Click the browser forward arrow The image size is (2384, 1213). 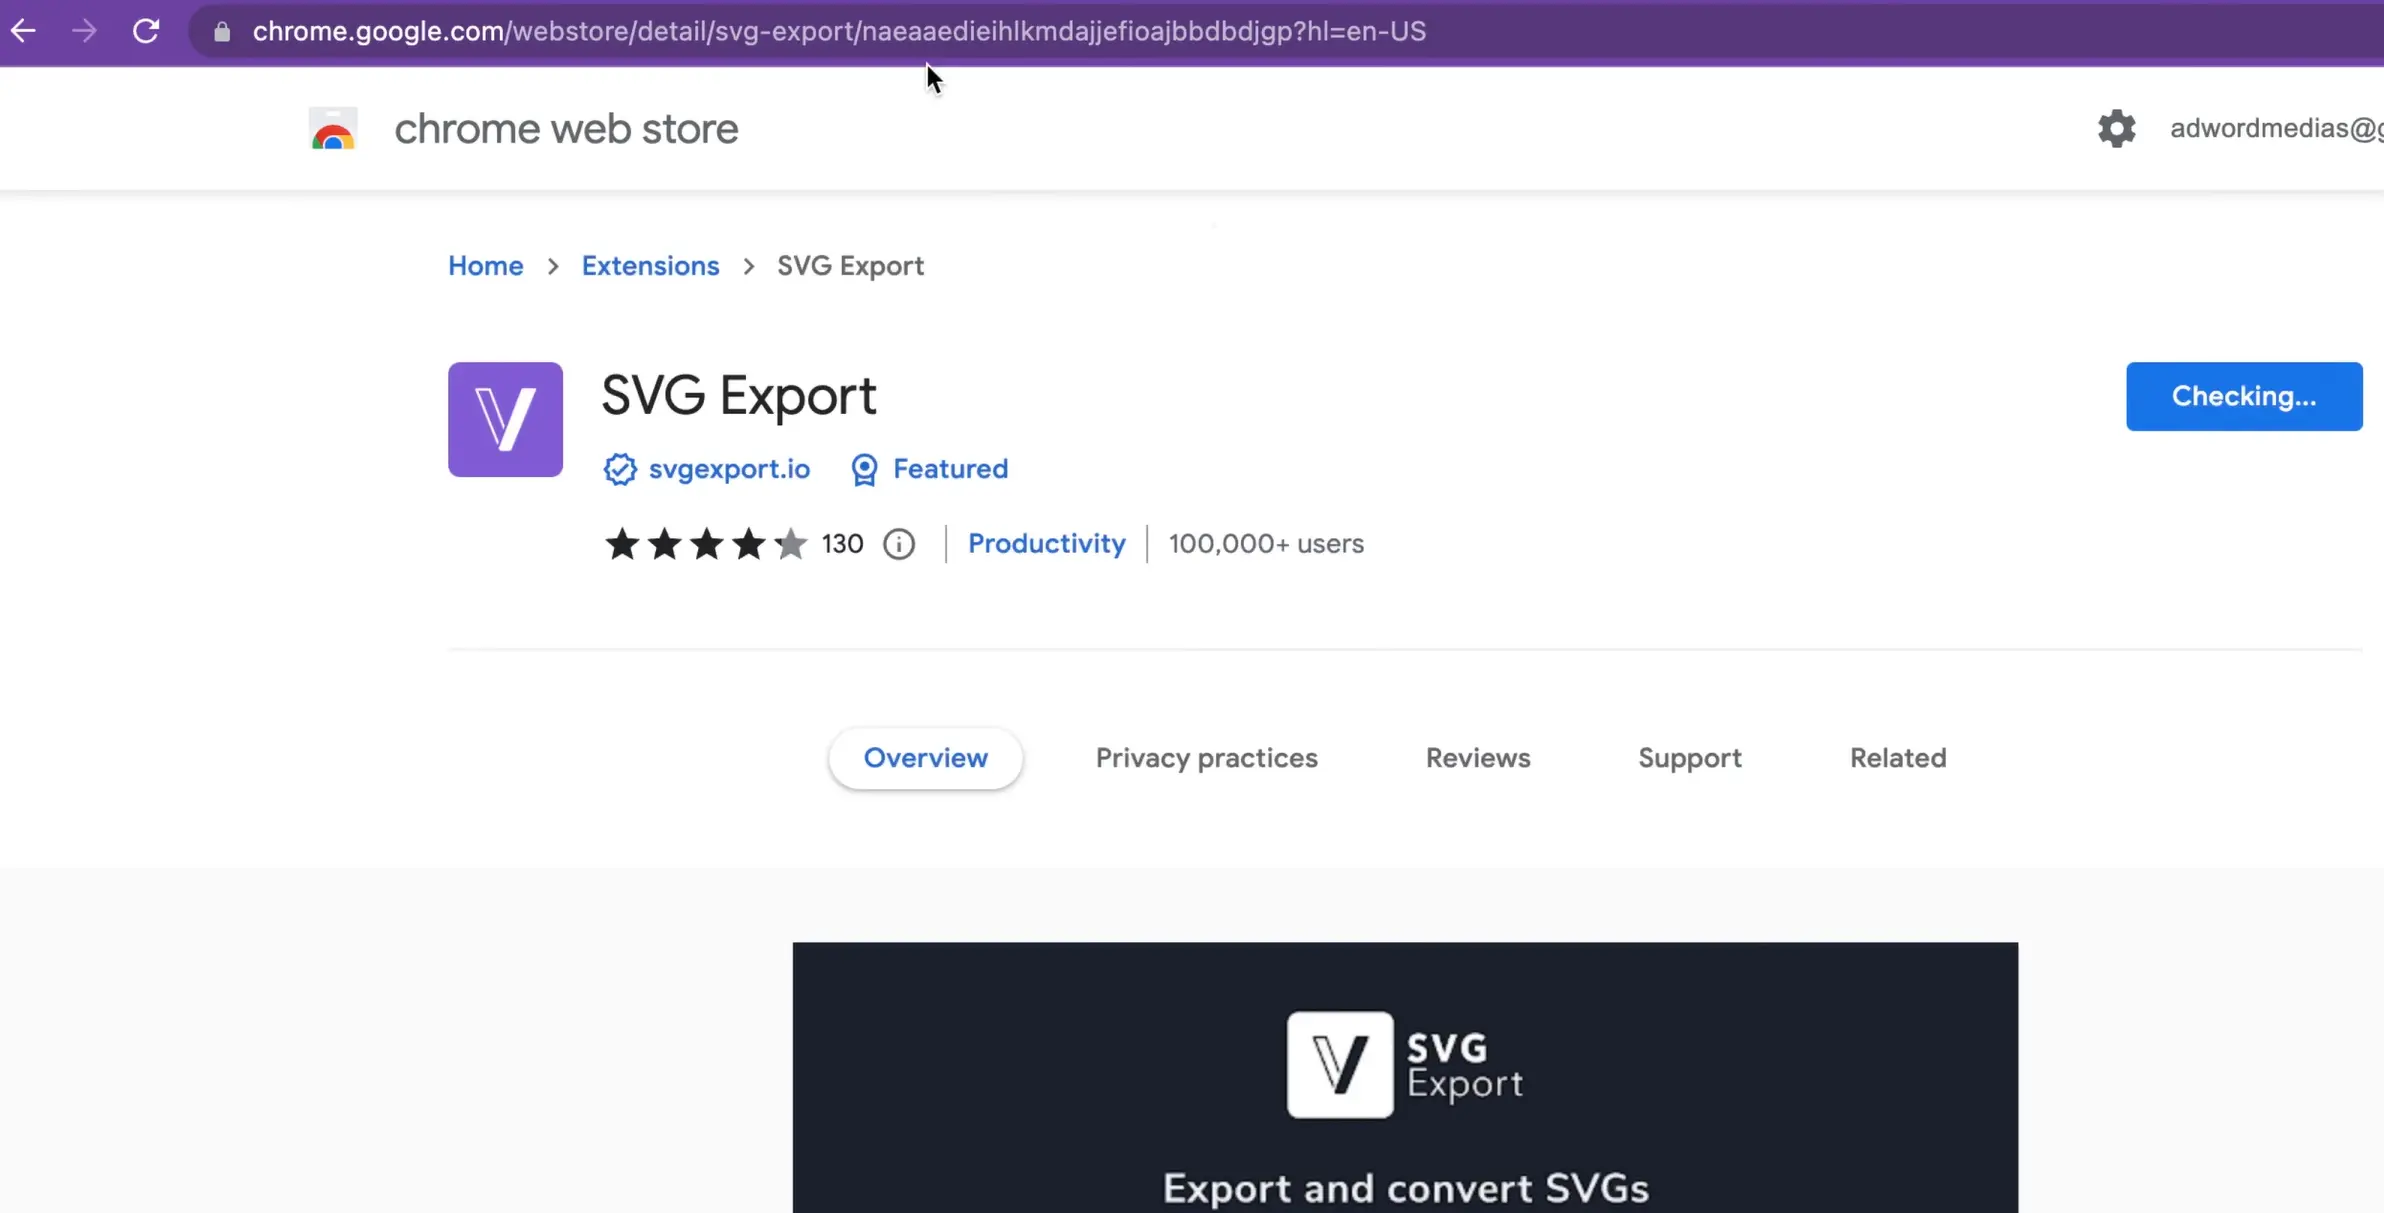tap(85, 31)
